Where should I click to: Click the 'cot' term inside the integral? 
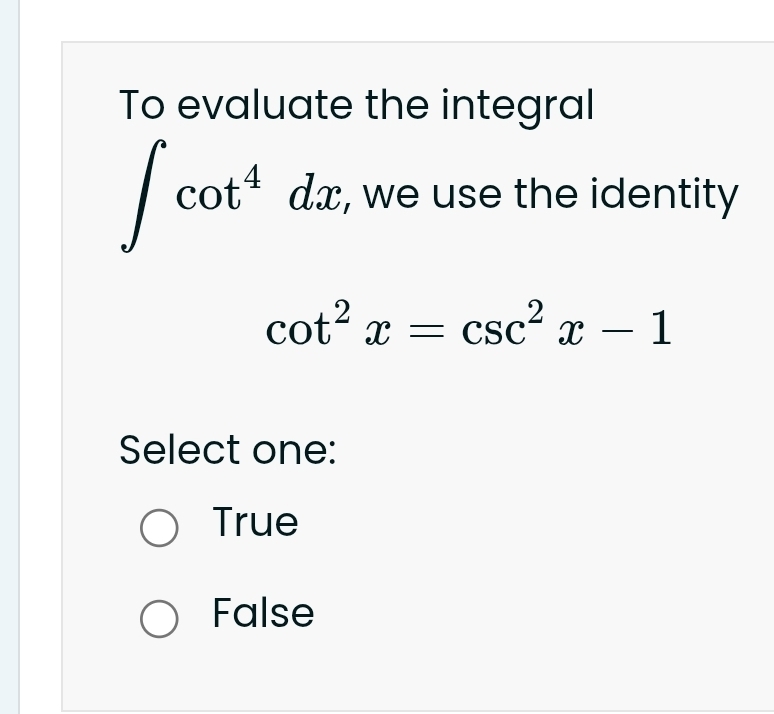pyautogui.click(x=207, y=197)
